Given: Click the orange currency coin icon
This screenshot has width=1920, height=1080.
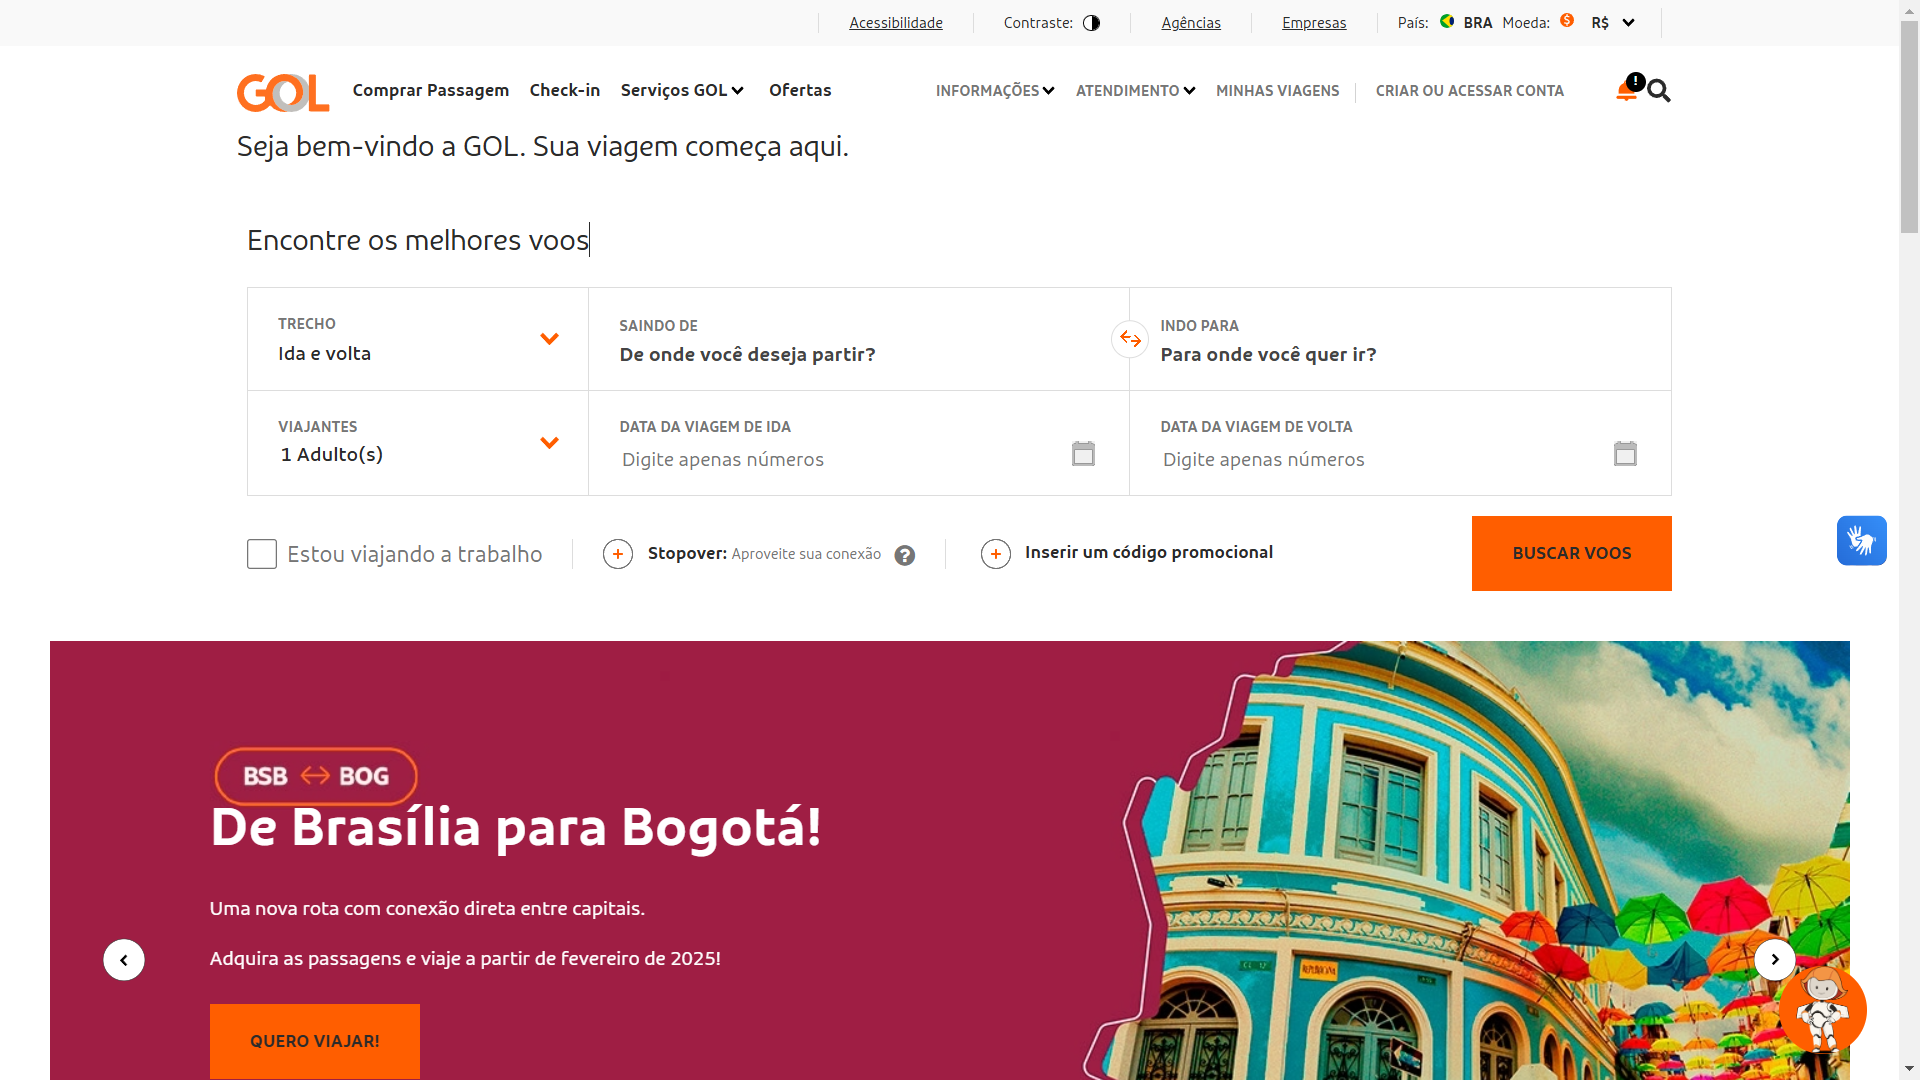Looking at the screenshot, I should click(1567, 21).
